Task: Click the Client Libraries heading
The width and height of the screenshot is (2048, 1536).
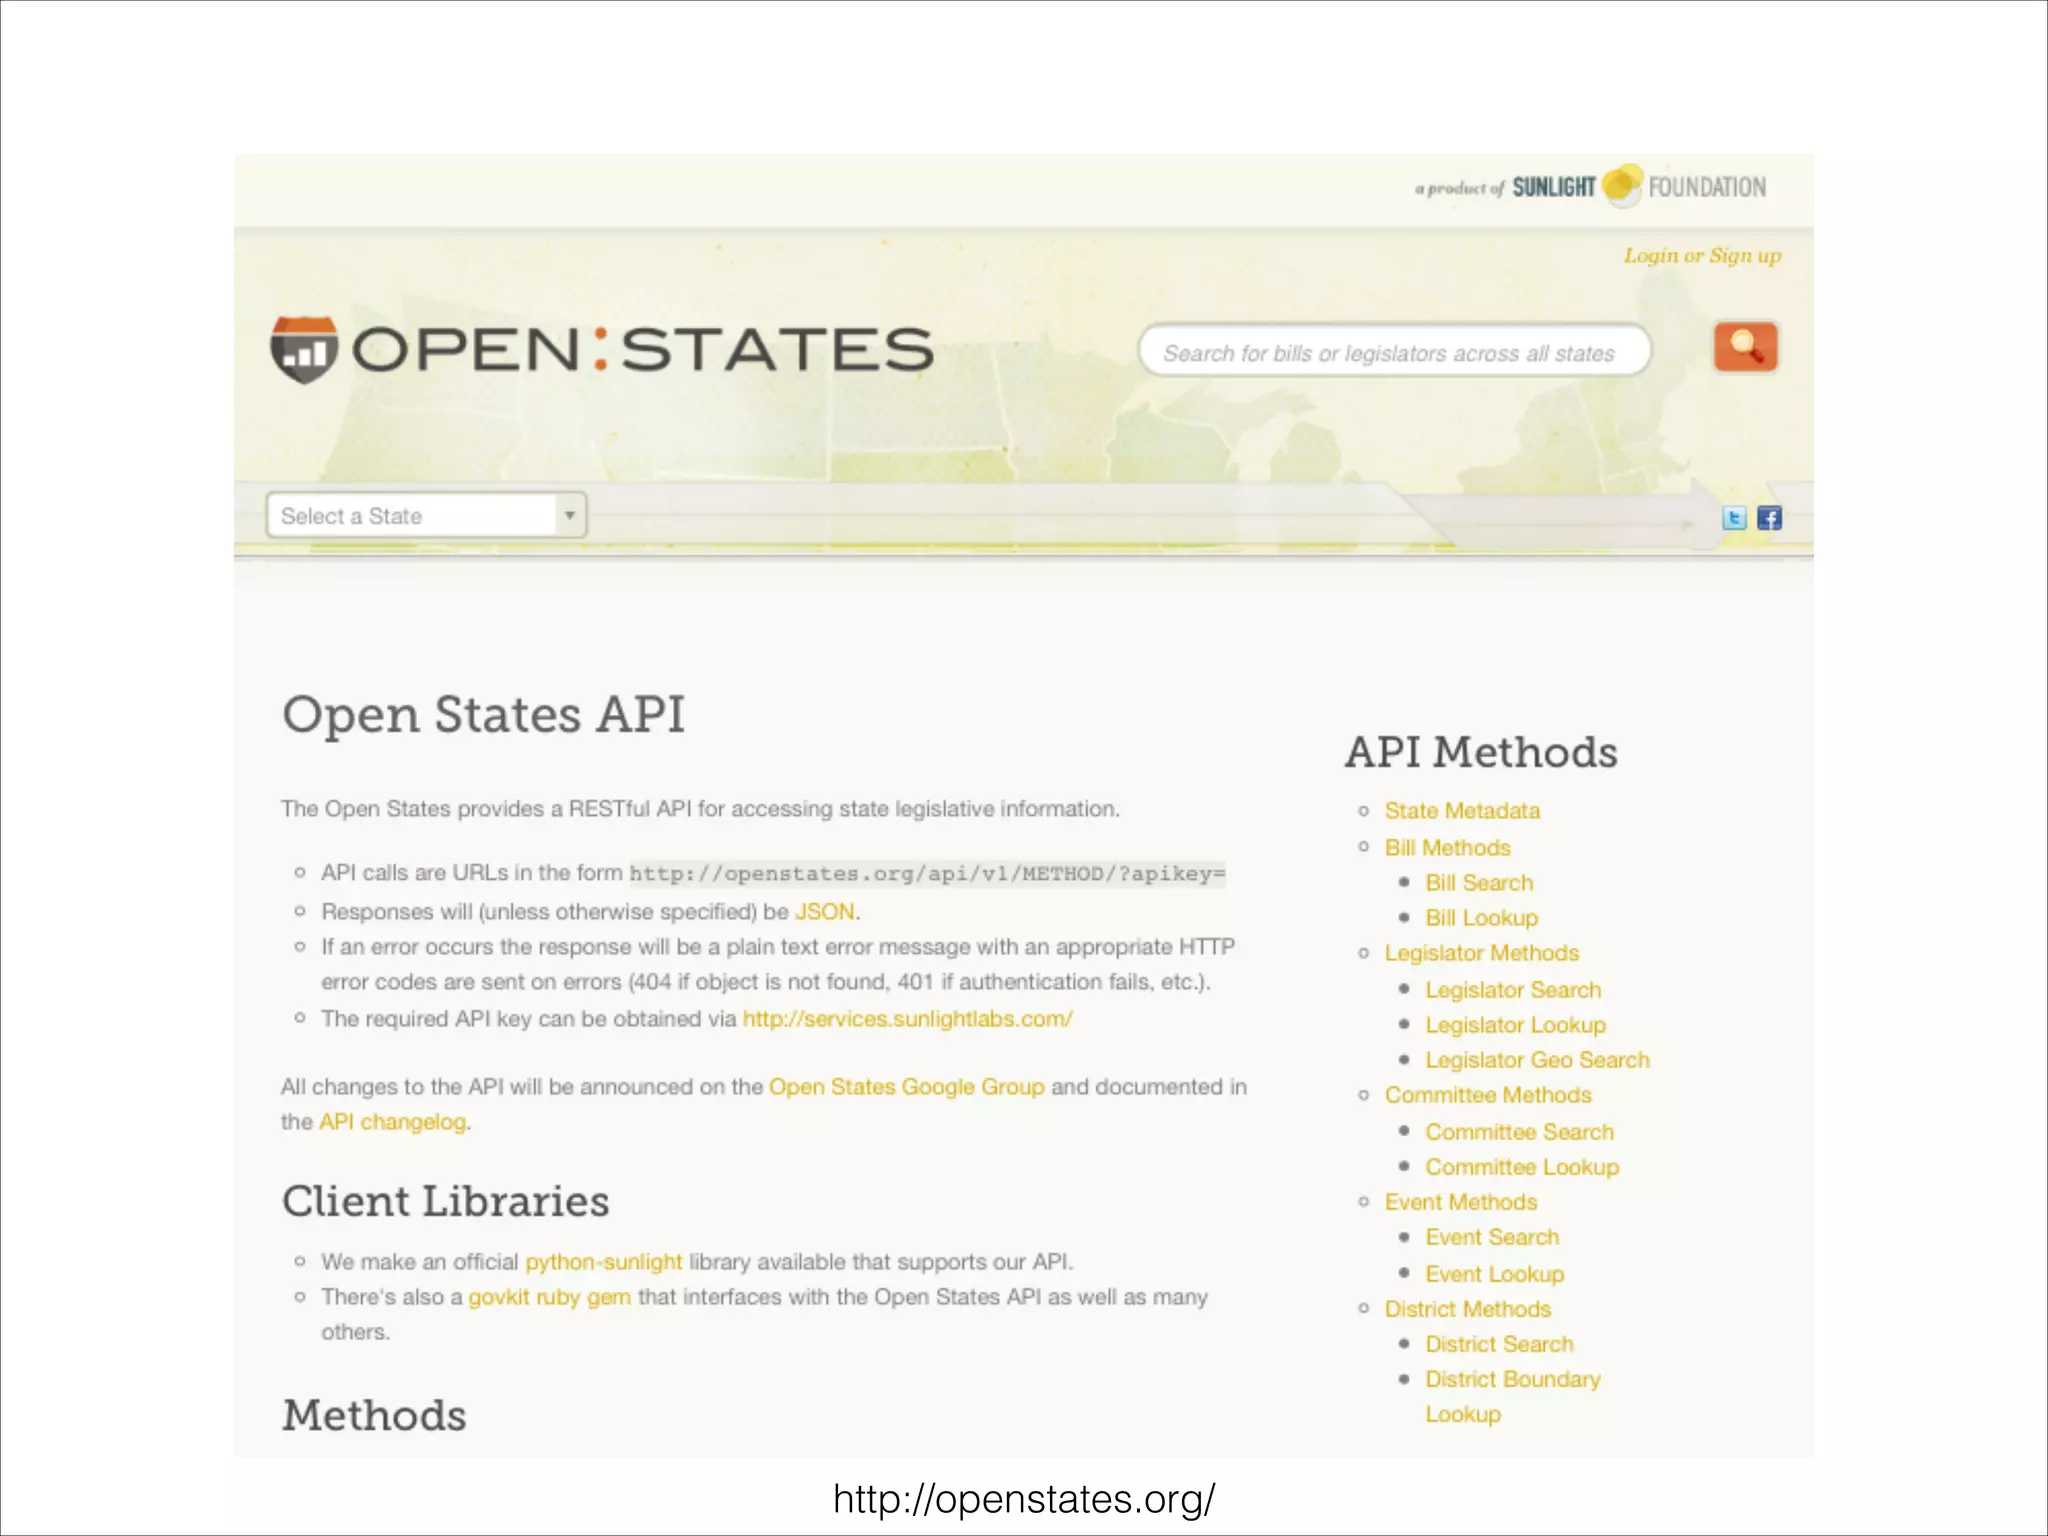Action: [x=445, y=1201]
